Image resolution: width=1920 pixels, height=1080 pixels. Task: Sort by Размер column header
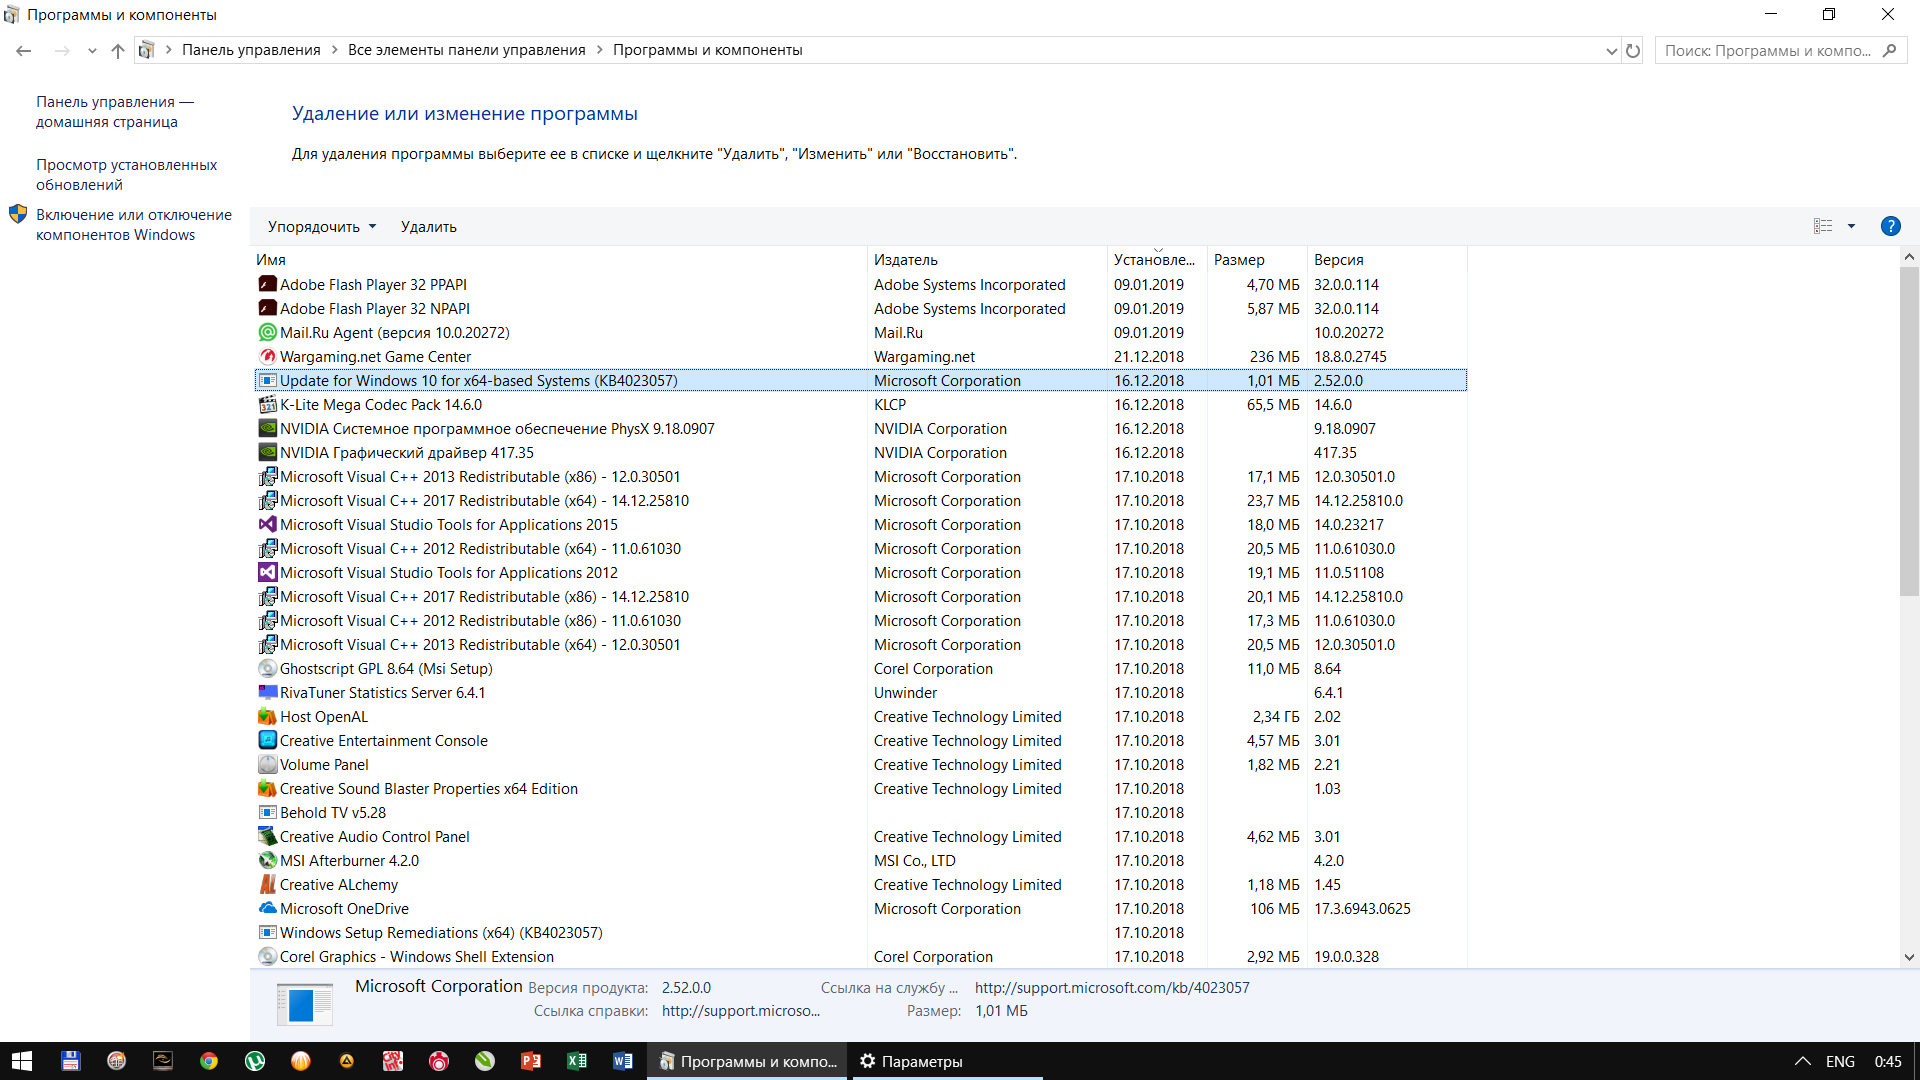click(x=1239, y=260)
